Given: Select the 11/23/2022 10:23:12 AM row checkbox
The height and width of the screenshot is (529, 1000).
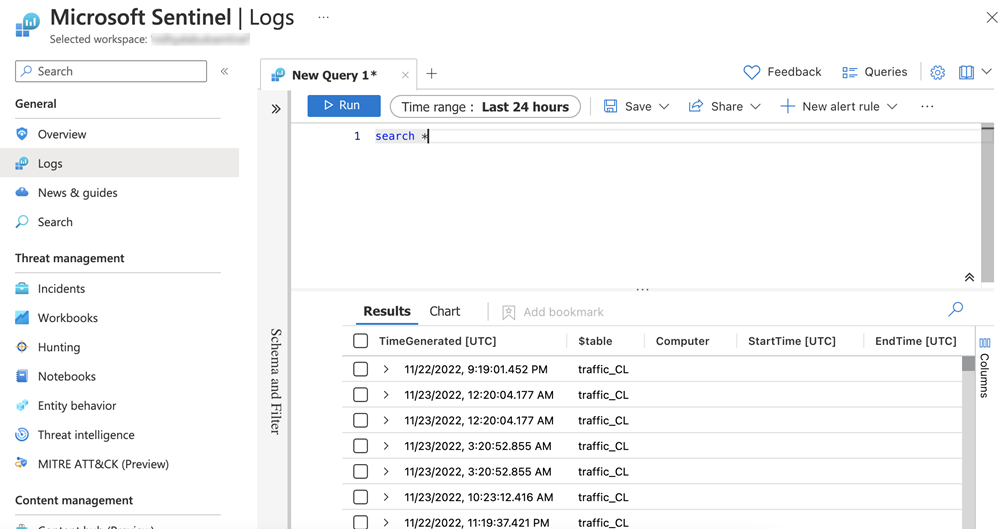Looking at the screenshot, I should [x=361, y=497].
